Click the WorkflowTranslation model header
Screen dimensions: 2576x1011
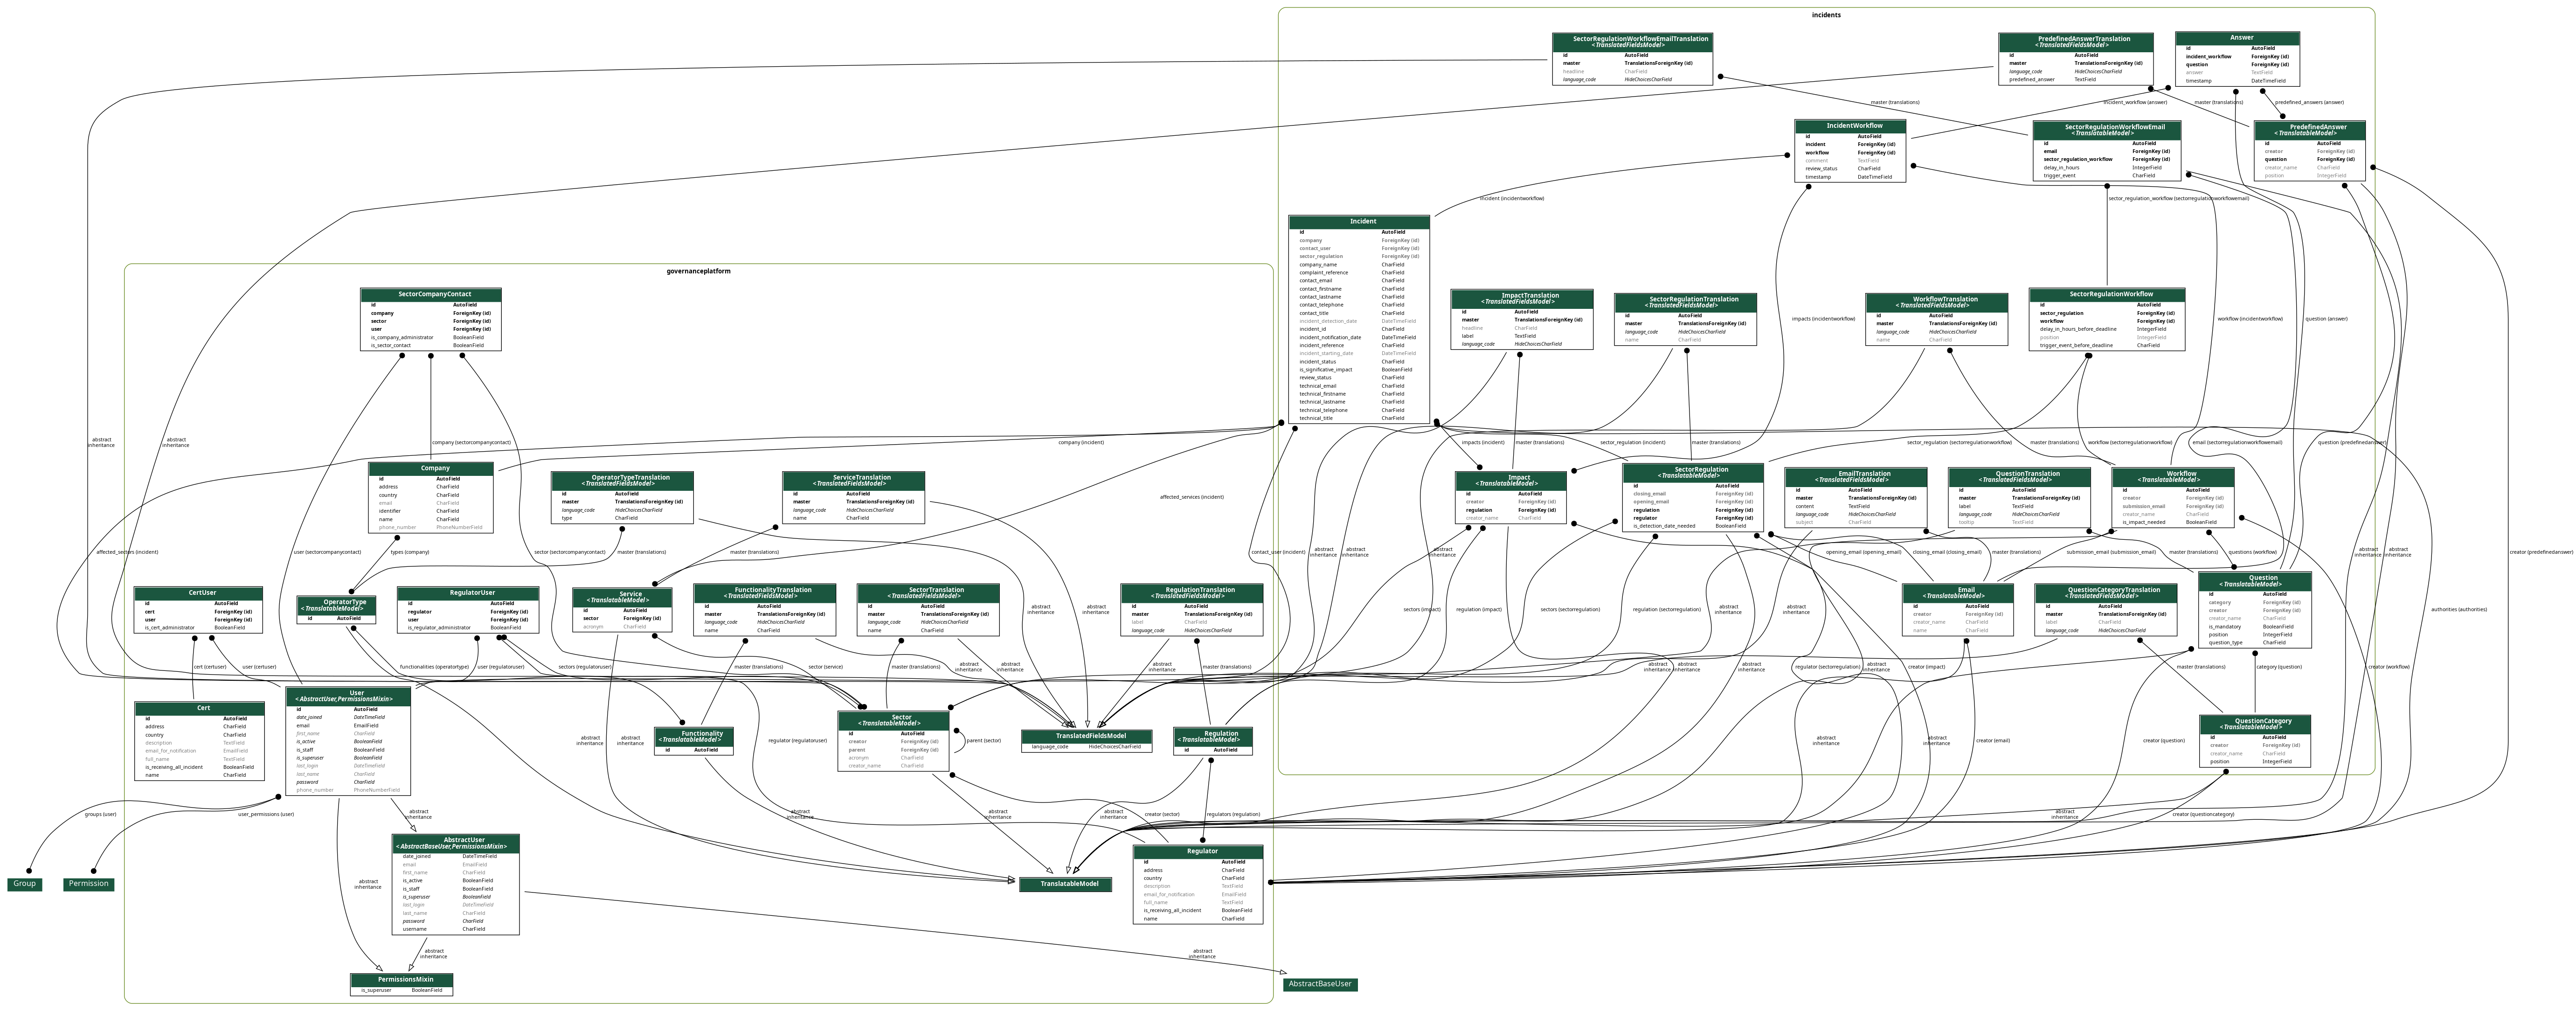click(x=1937, y=302)
